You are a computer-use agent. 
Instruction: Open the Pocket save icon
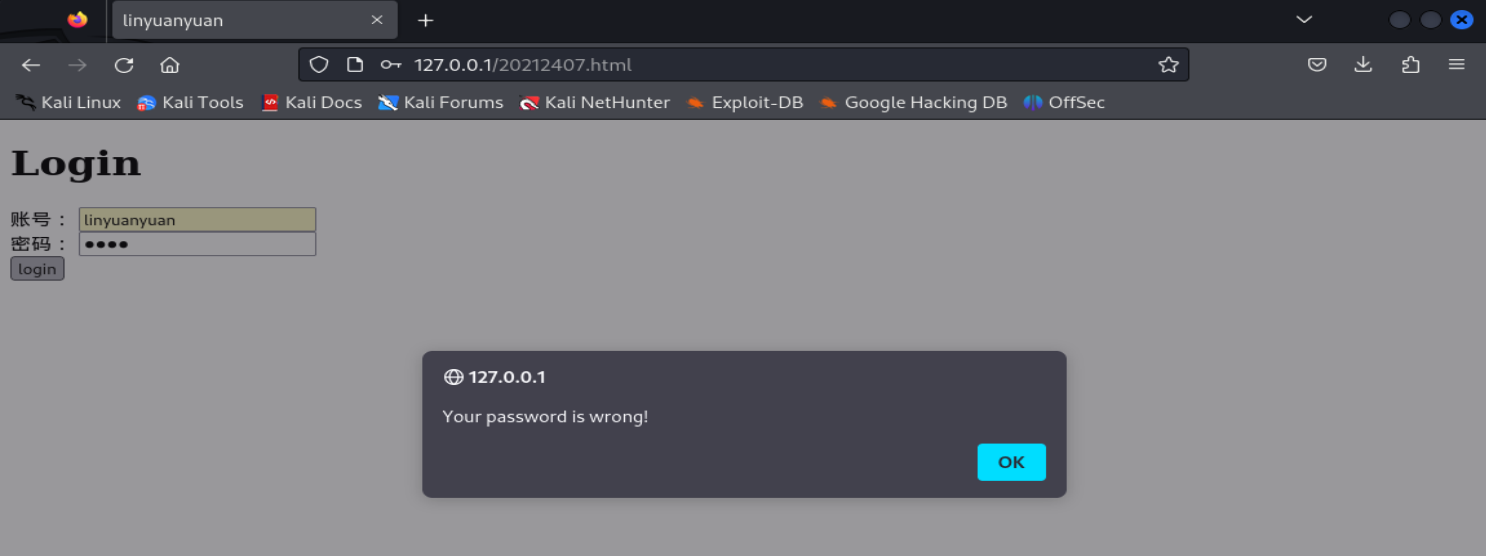pyautogui.click(x=1317, y=65)
